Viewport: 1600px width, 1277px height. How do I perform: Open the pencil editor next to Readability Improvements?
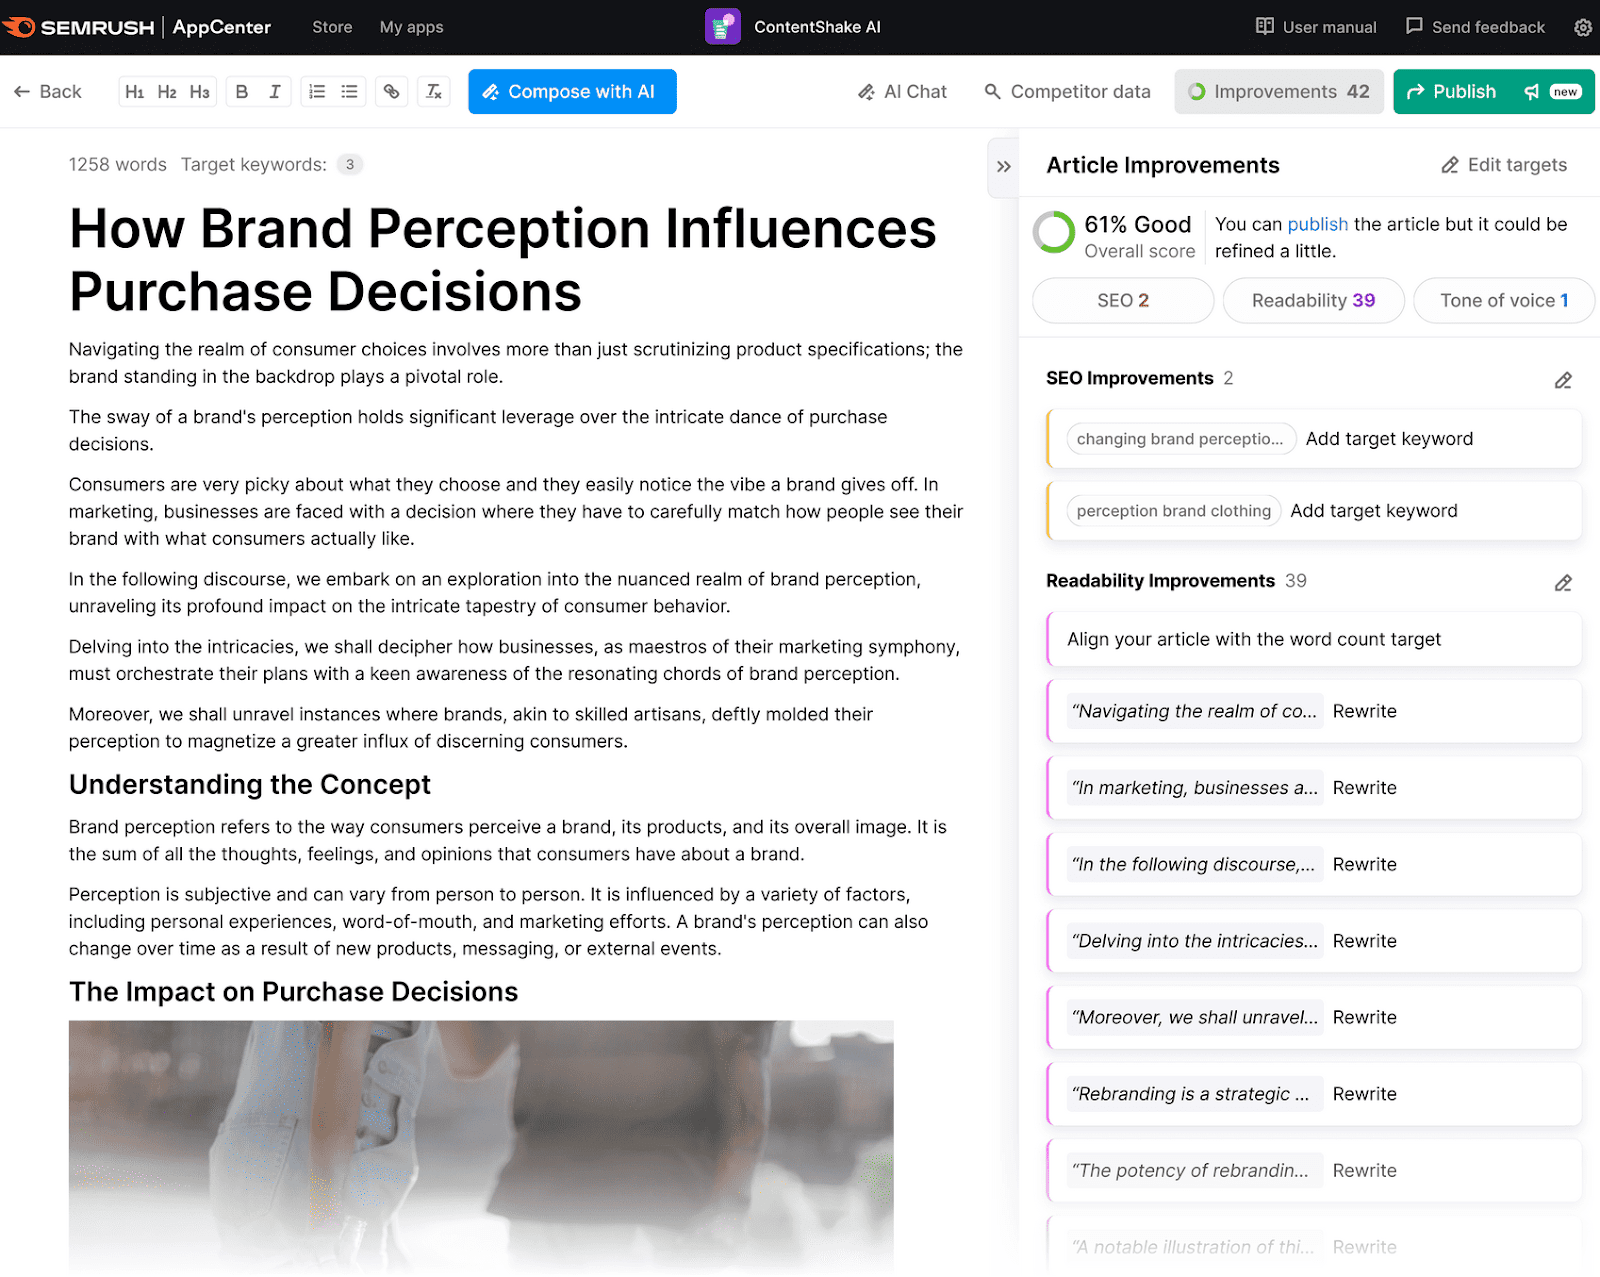point(1563,583)
